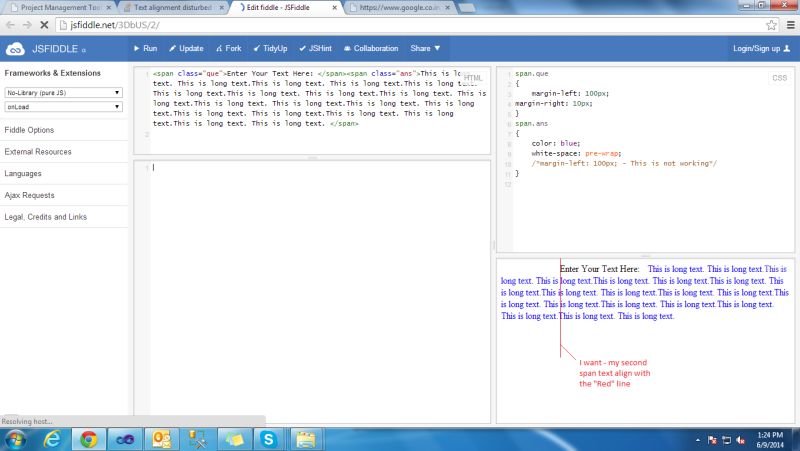Image resolution: width=800 pixels, height=451 pixels.
Task: Click the network tray icon
Action: point(727,440)
